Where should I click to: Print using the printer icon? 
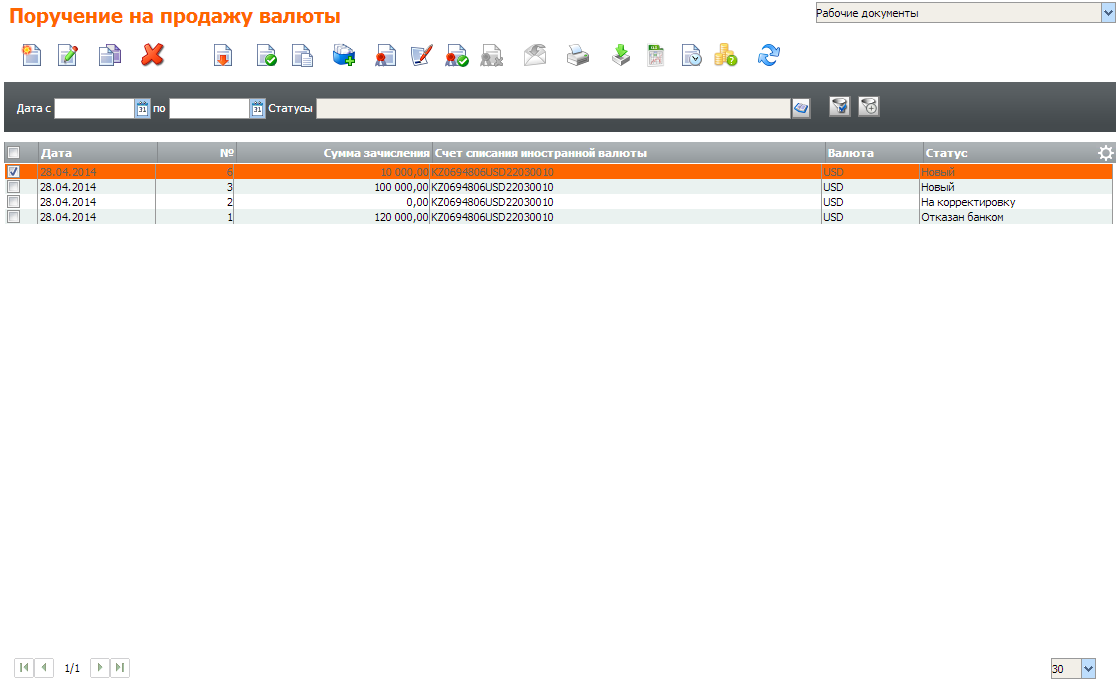point(577,55)
